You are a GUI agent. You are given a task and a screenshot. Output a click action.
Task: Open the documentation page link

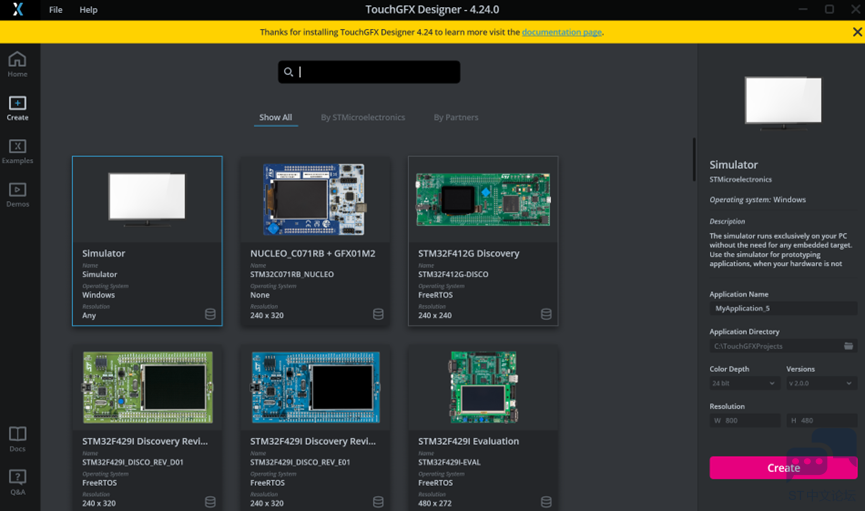tap(562, 32)
